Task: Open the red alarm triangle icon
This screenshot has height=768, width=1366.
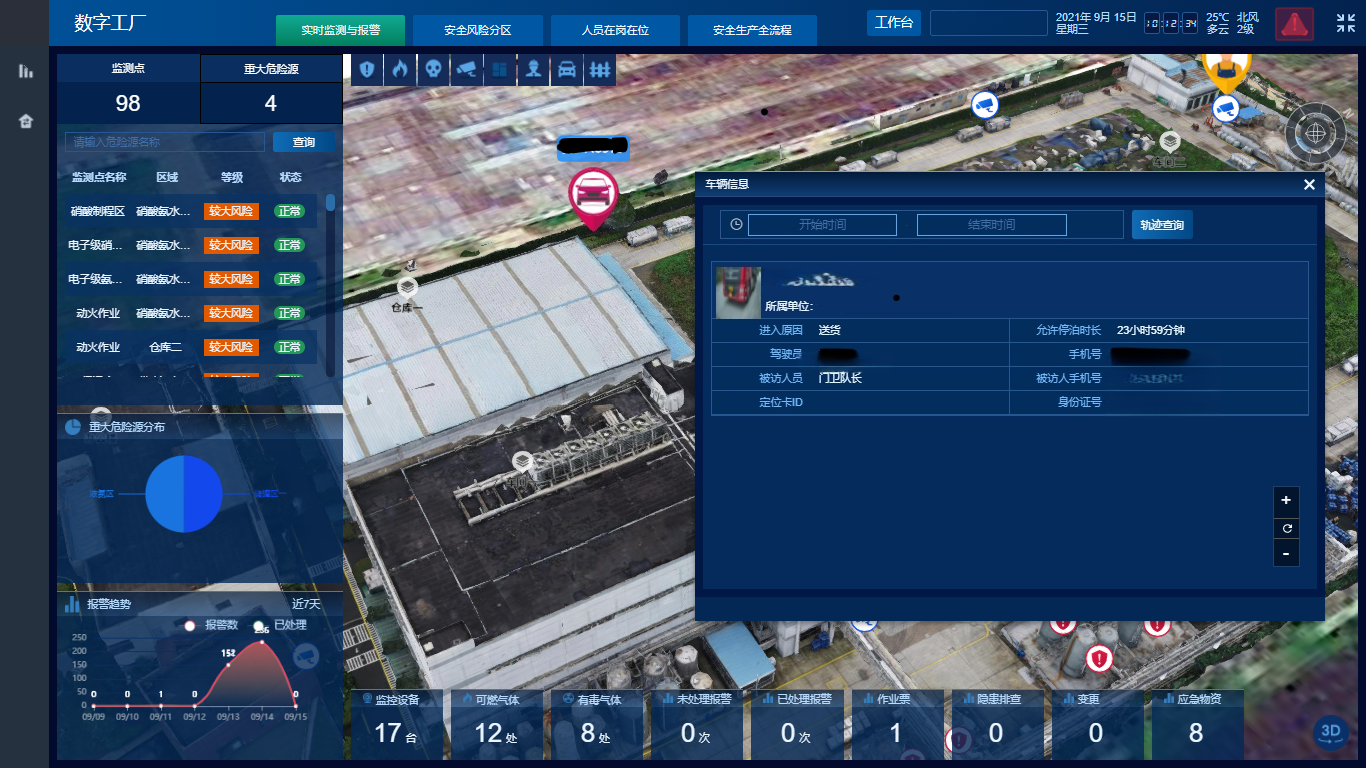Action: (1294, 24)
